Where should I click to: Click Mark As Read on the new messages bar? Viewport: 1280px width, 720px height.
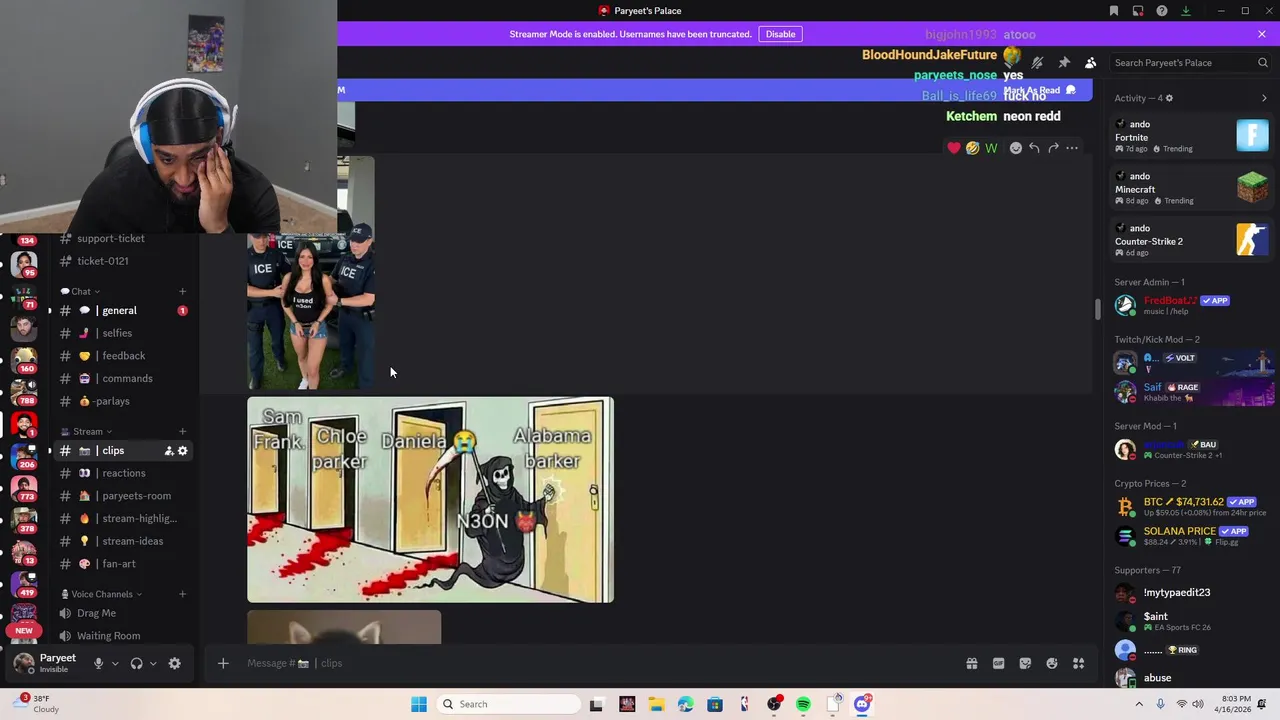[1040, 90]
